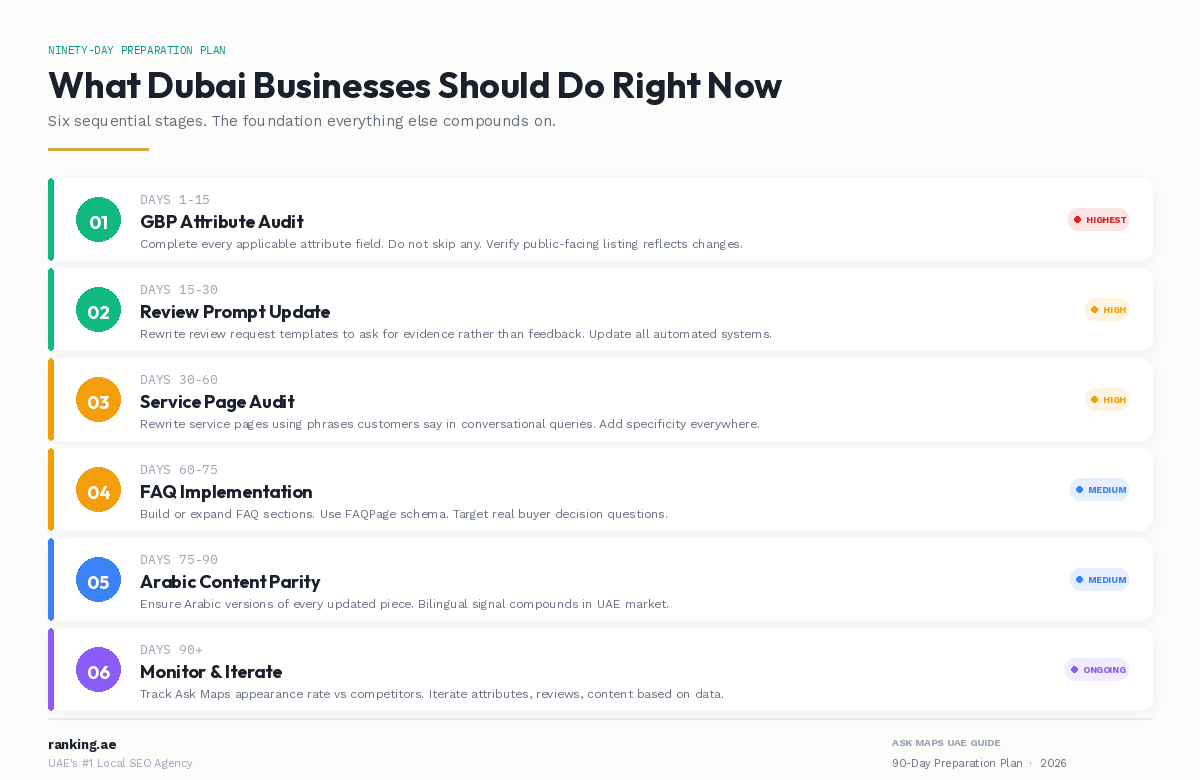Select MEDIUM badge on FAQ Implementation
The image size is (1200, 780).
pyautogui.click(x=1099, y=490)
